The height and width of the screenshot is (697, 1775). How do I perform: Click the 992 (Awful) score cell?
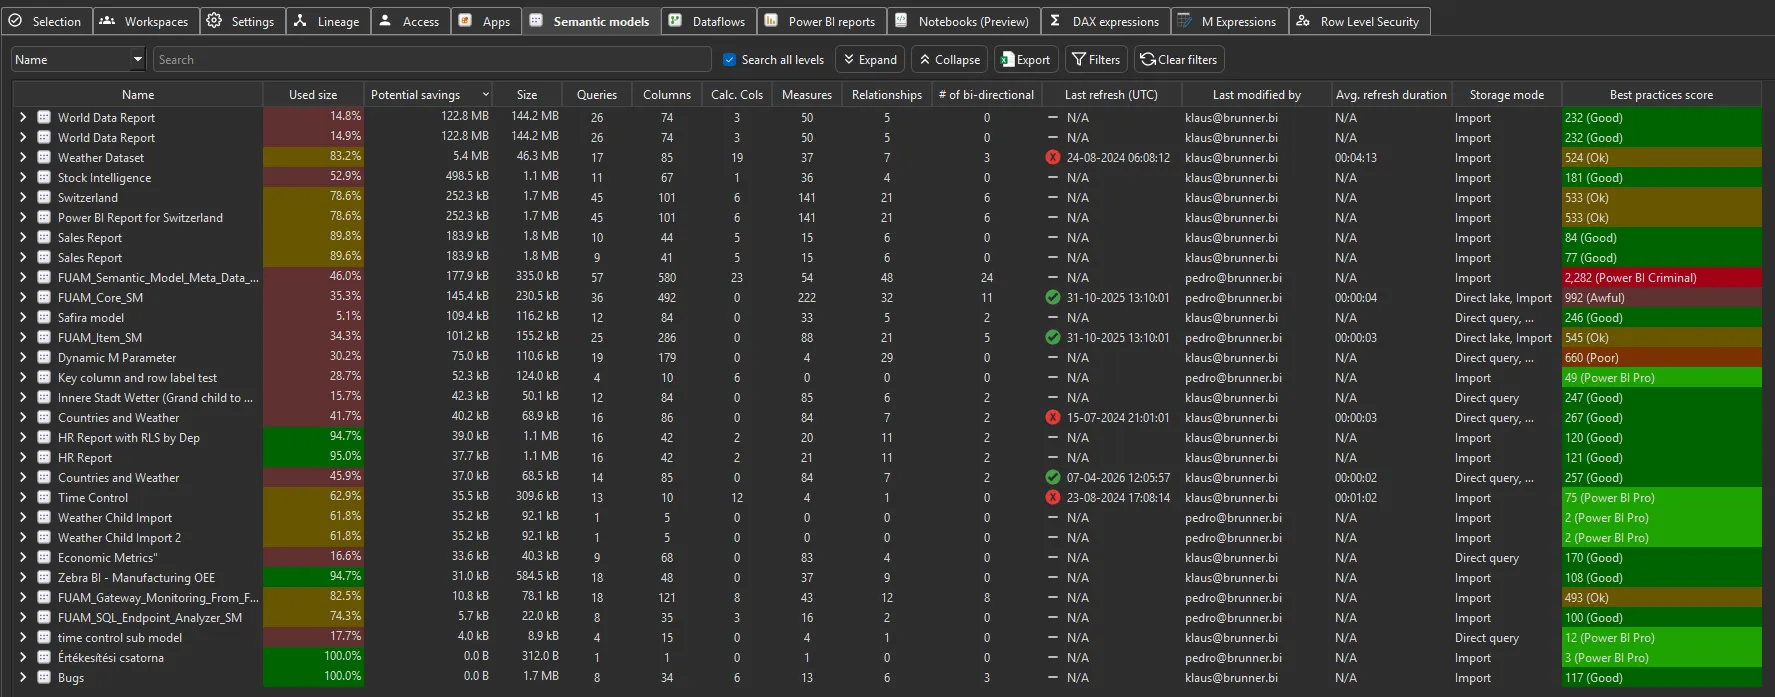(1661, 297)
